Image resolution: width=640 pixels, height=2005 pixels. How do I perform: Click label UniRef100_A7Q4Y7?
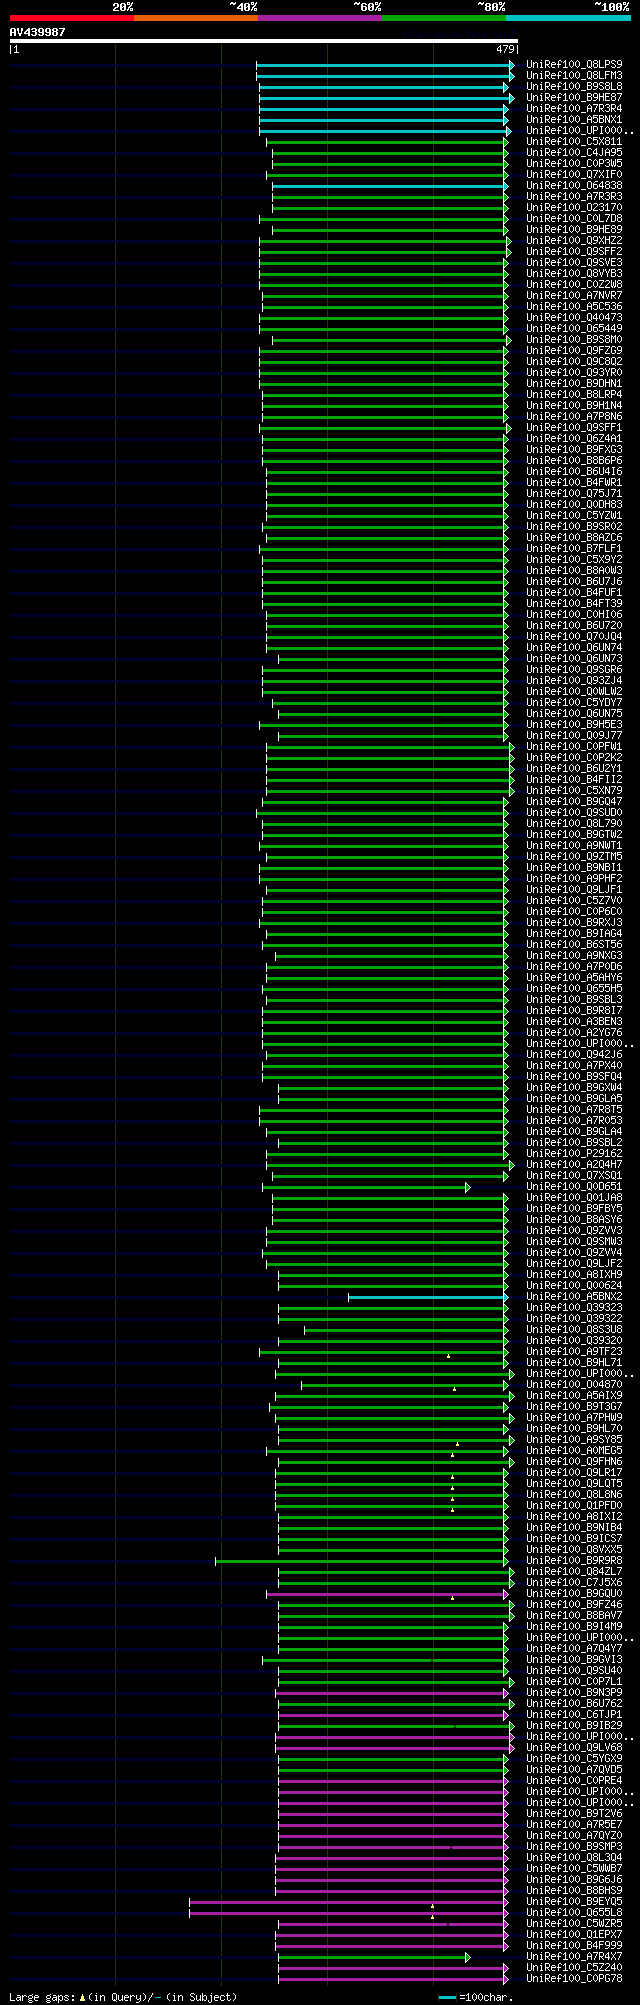[x=574, y=1648]
